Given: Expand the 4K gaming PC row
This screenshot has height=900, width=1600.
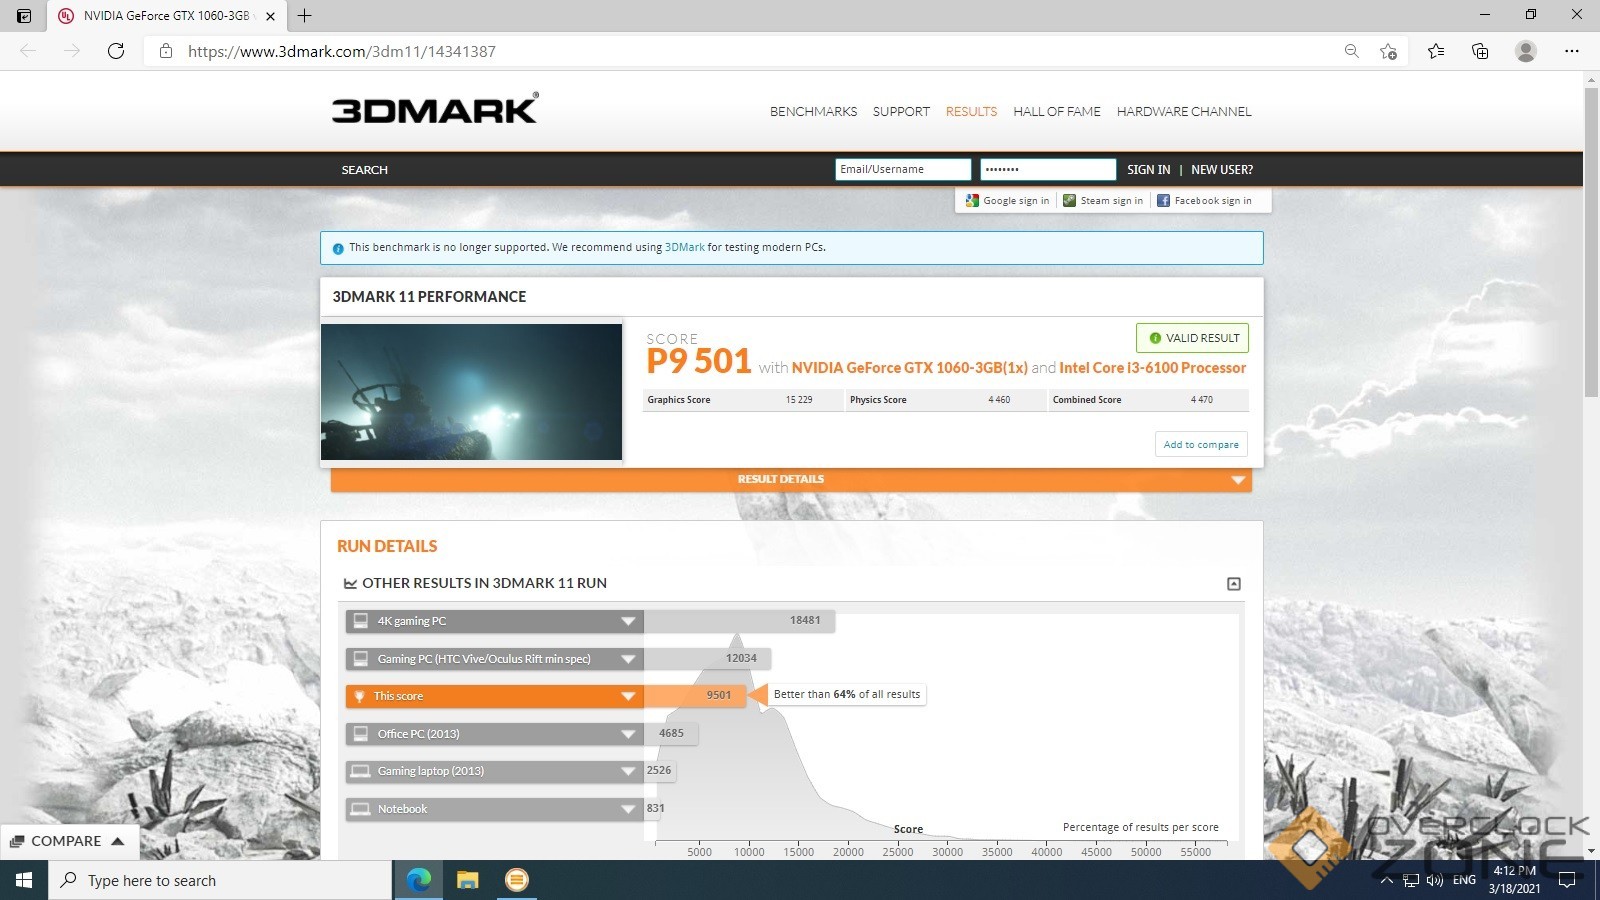Looking at the screenshot, I should [x=628, y=621].
